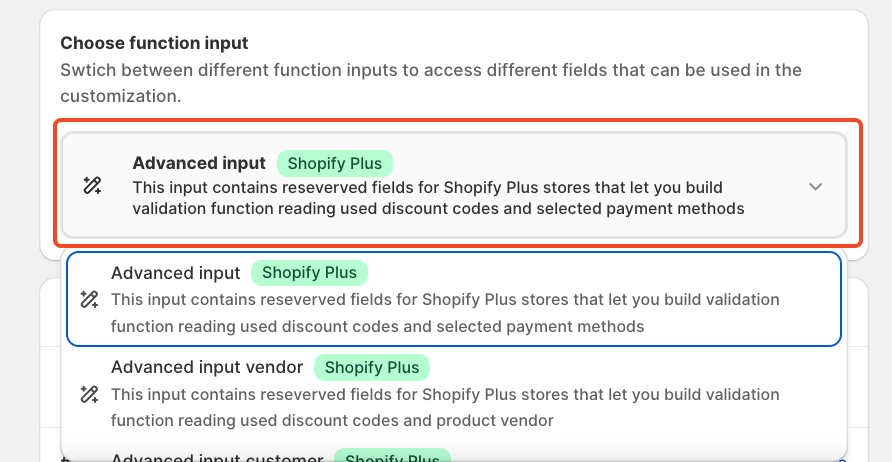892x462 pixels.
Task: Click the Shopify Plus badge on the Advanced input option
Action: pyautogui.click(x=309, y=273)
